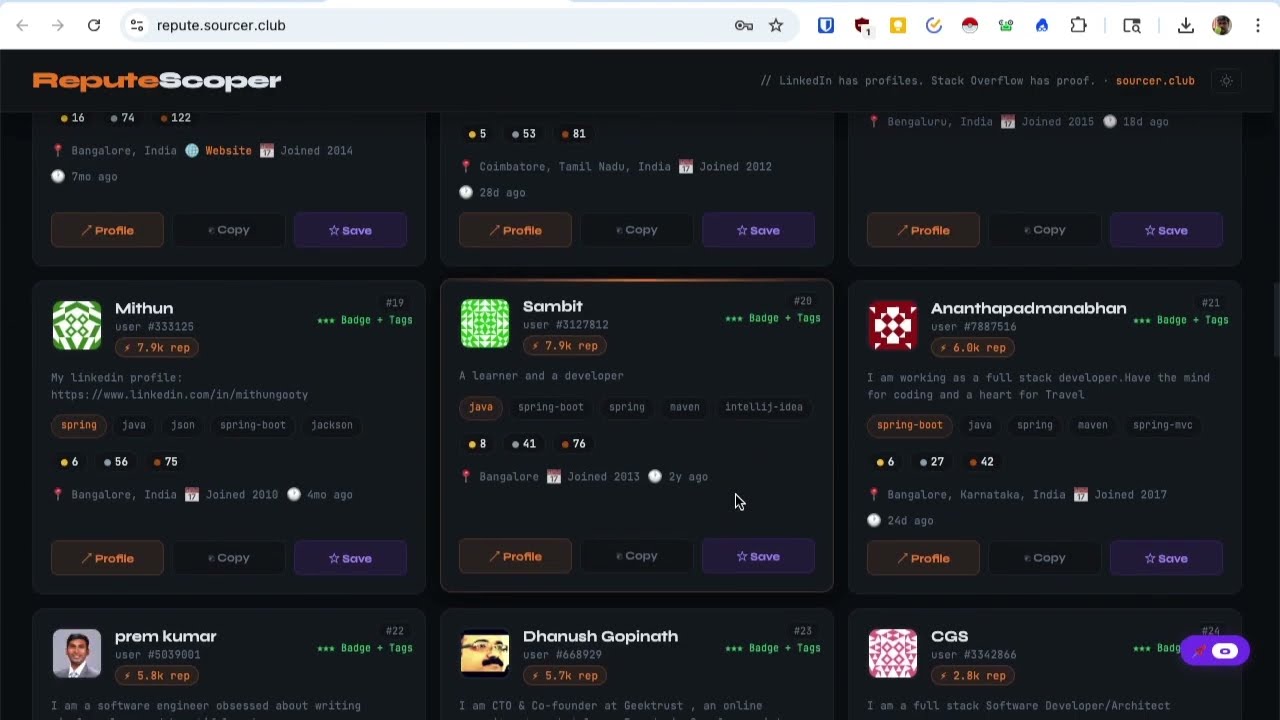Open the browser extensions puzzle menu
Viewport: 1280px width, 720px height.
1078,25
